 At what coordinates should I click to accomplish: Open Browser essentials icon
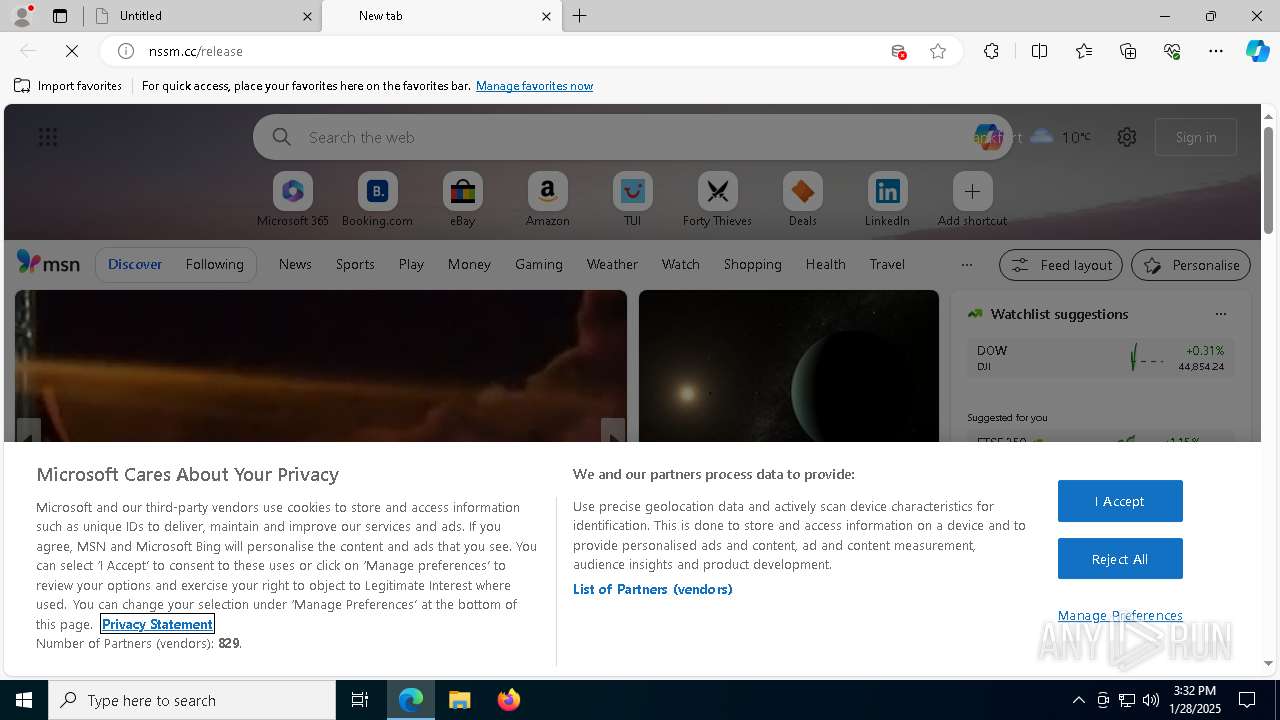(1172, 51)
